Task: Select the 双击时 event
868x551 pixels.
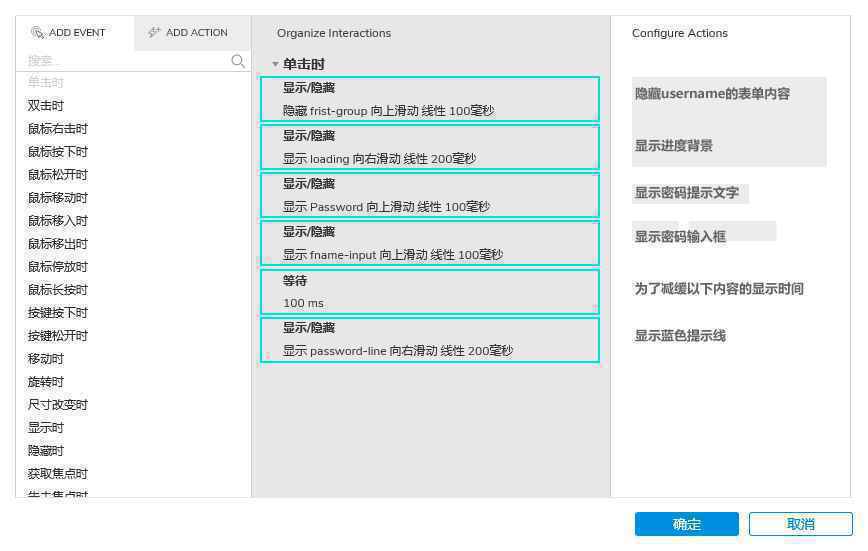Action: coord(46,105)
